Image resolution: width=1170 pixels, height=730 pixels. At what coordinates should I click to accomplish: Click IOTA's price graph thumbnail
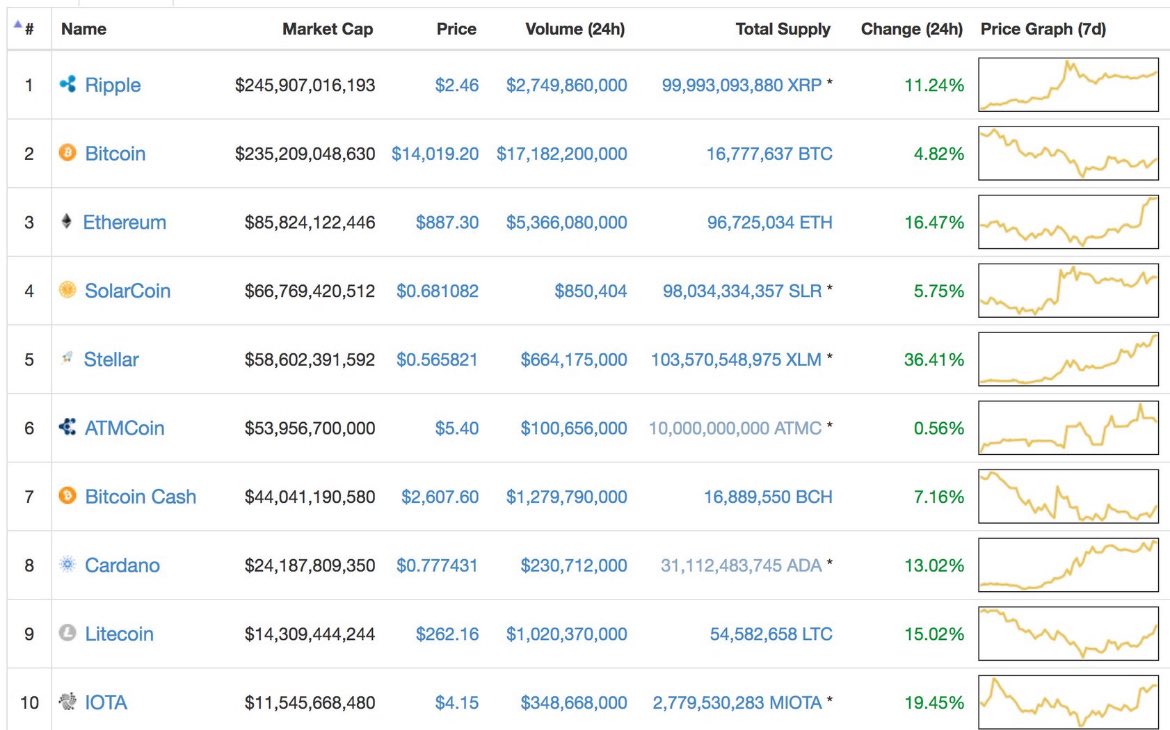tap(1068, 702)
